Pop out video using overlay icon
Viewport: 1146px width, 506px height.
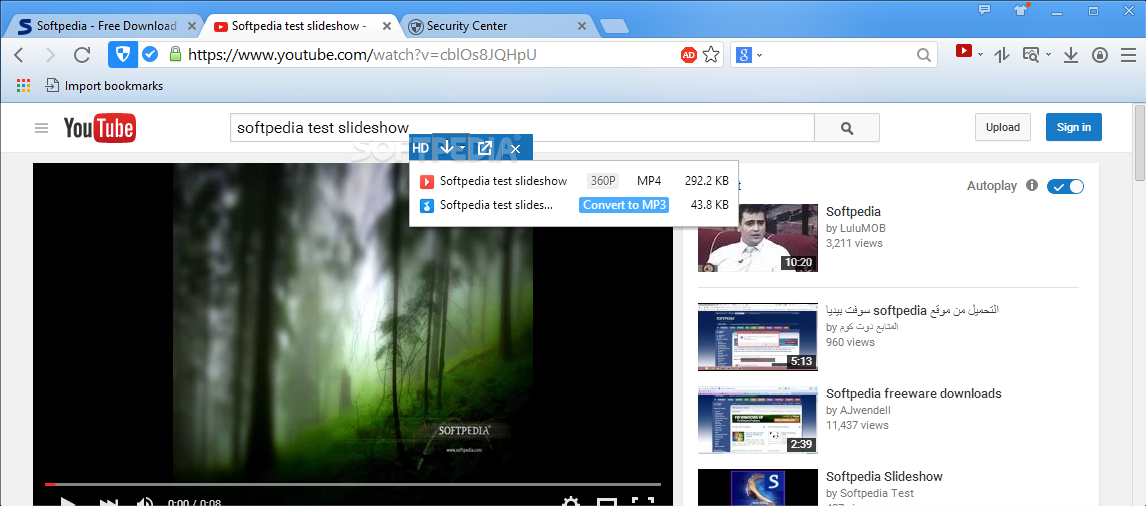(484, 148)
